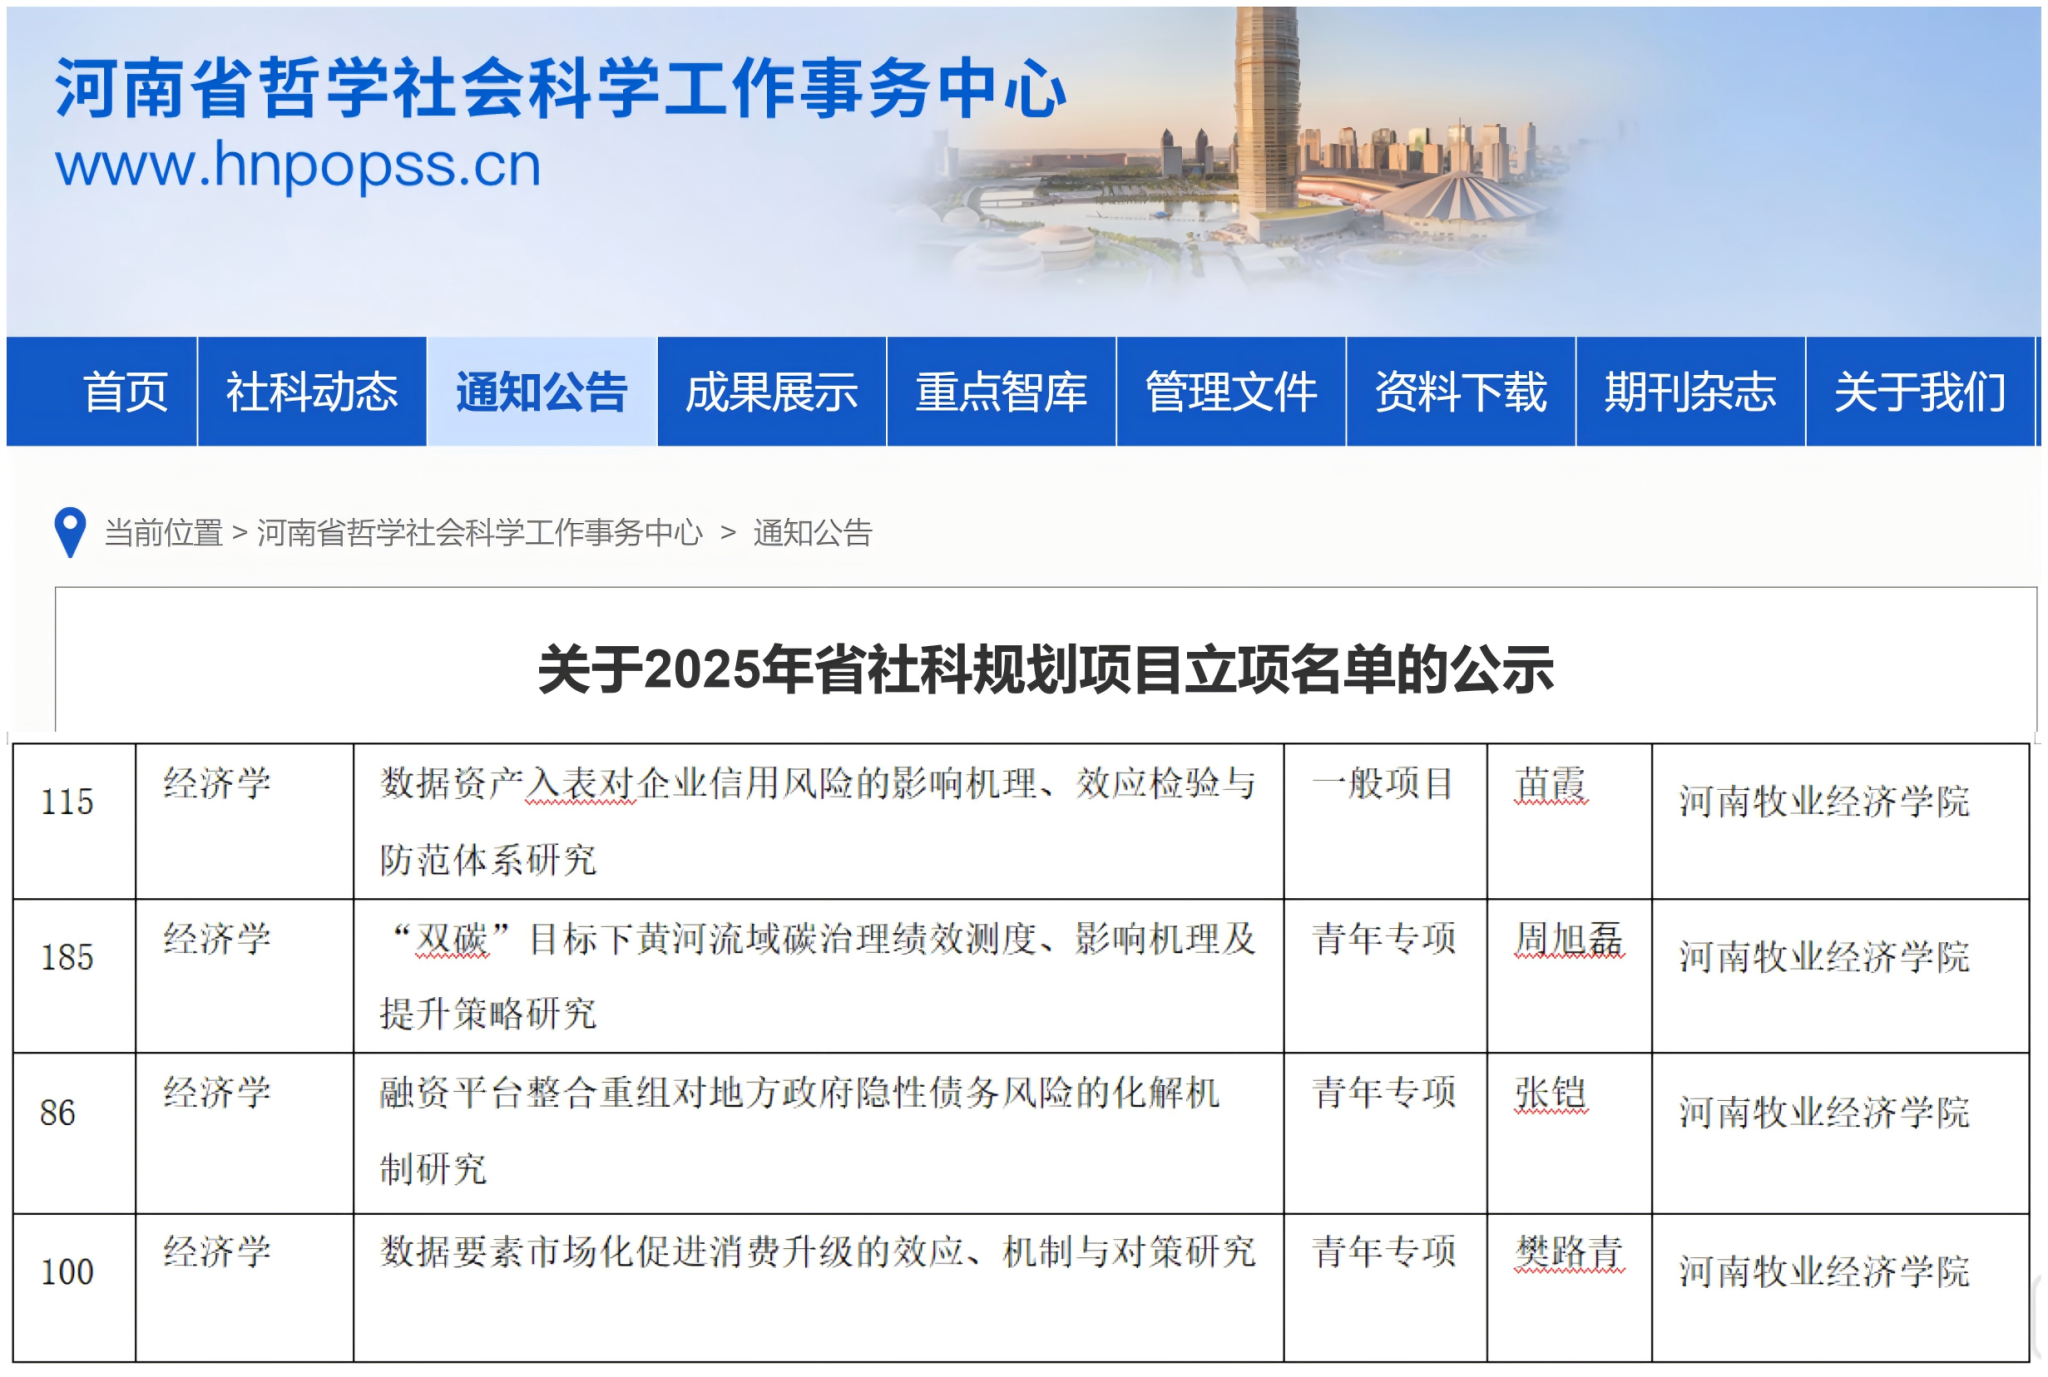Open the 资料下载 menu item
Screen dimensions: 2048x1377
tap(1460, 391)
